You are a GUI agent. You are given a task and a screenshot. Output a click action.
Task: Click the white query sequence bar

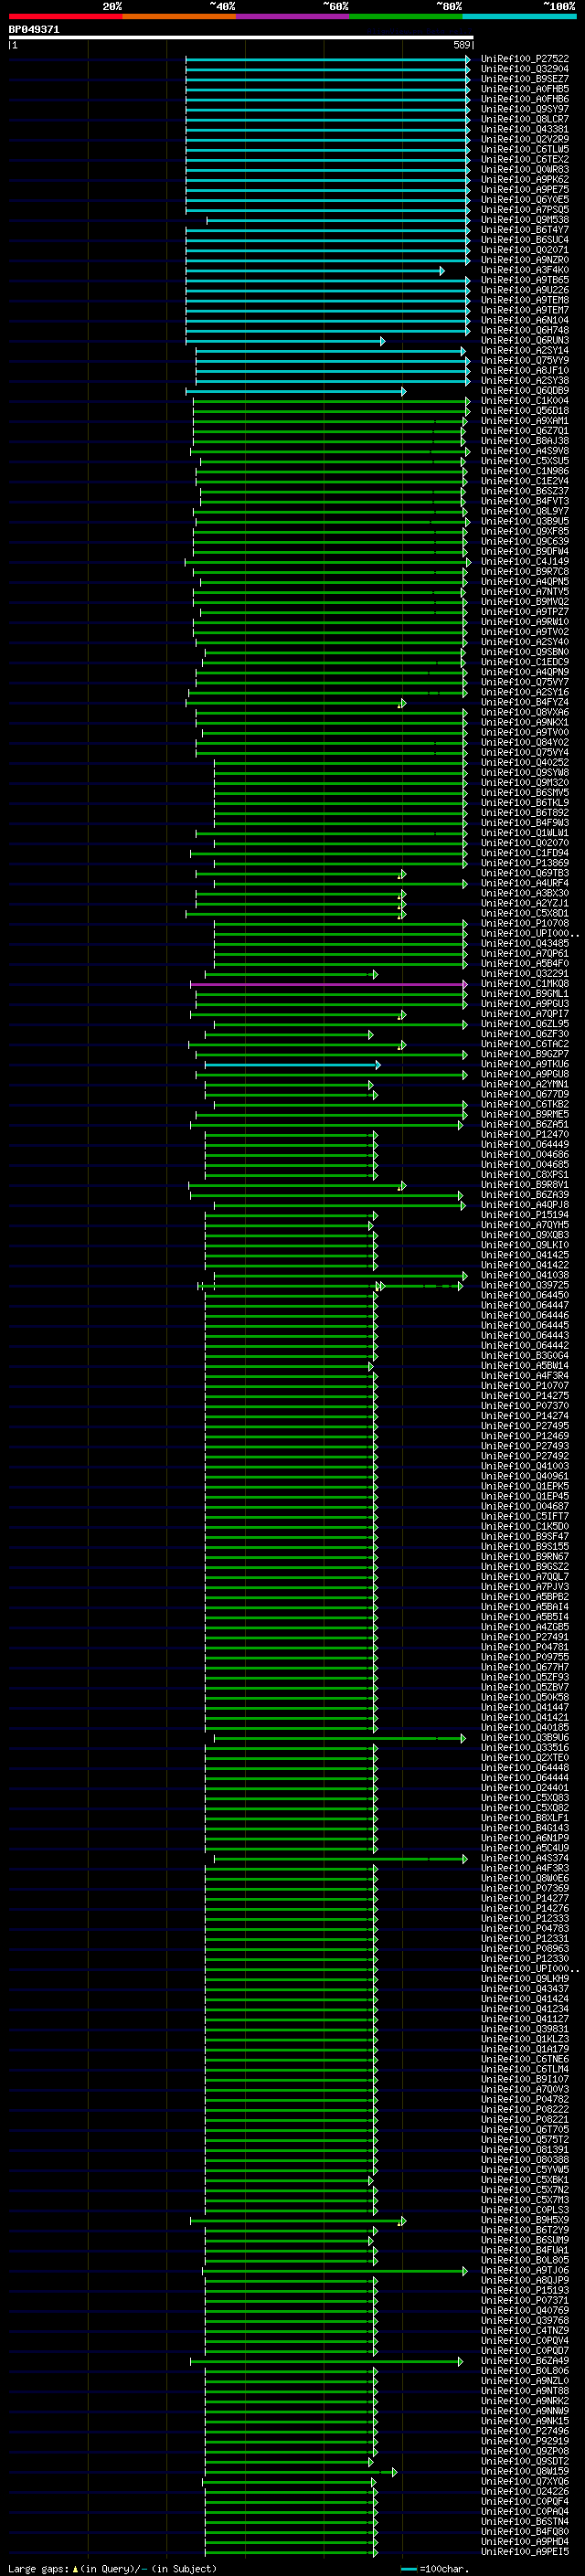tap(241, 38)
